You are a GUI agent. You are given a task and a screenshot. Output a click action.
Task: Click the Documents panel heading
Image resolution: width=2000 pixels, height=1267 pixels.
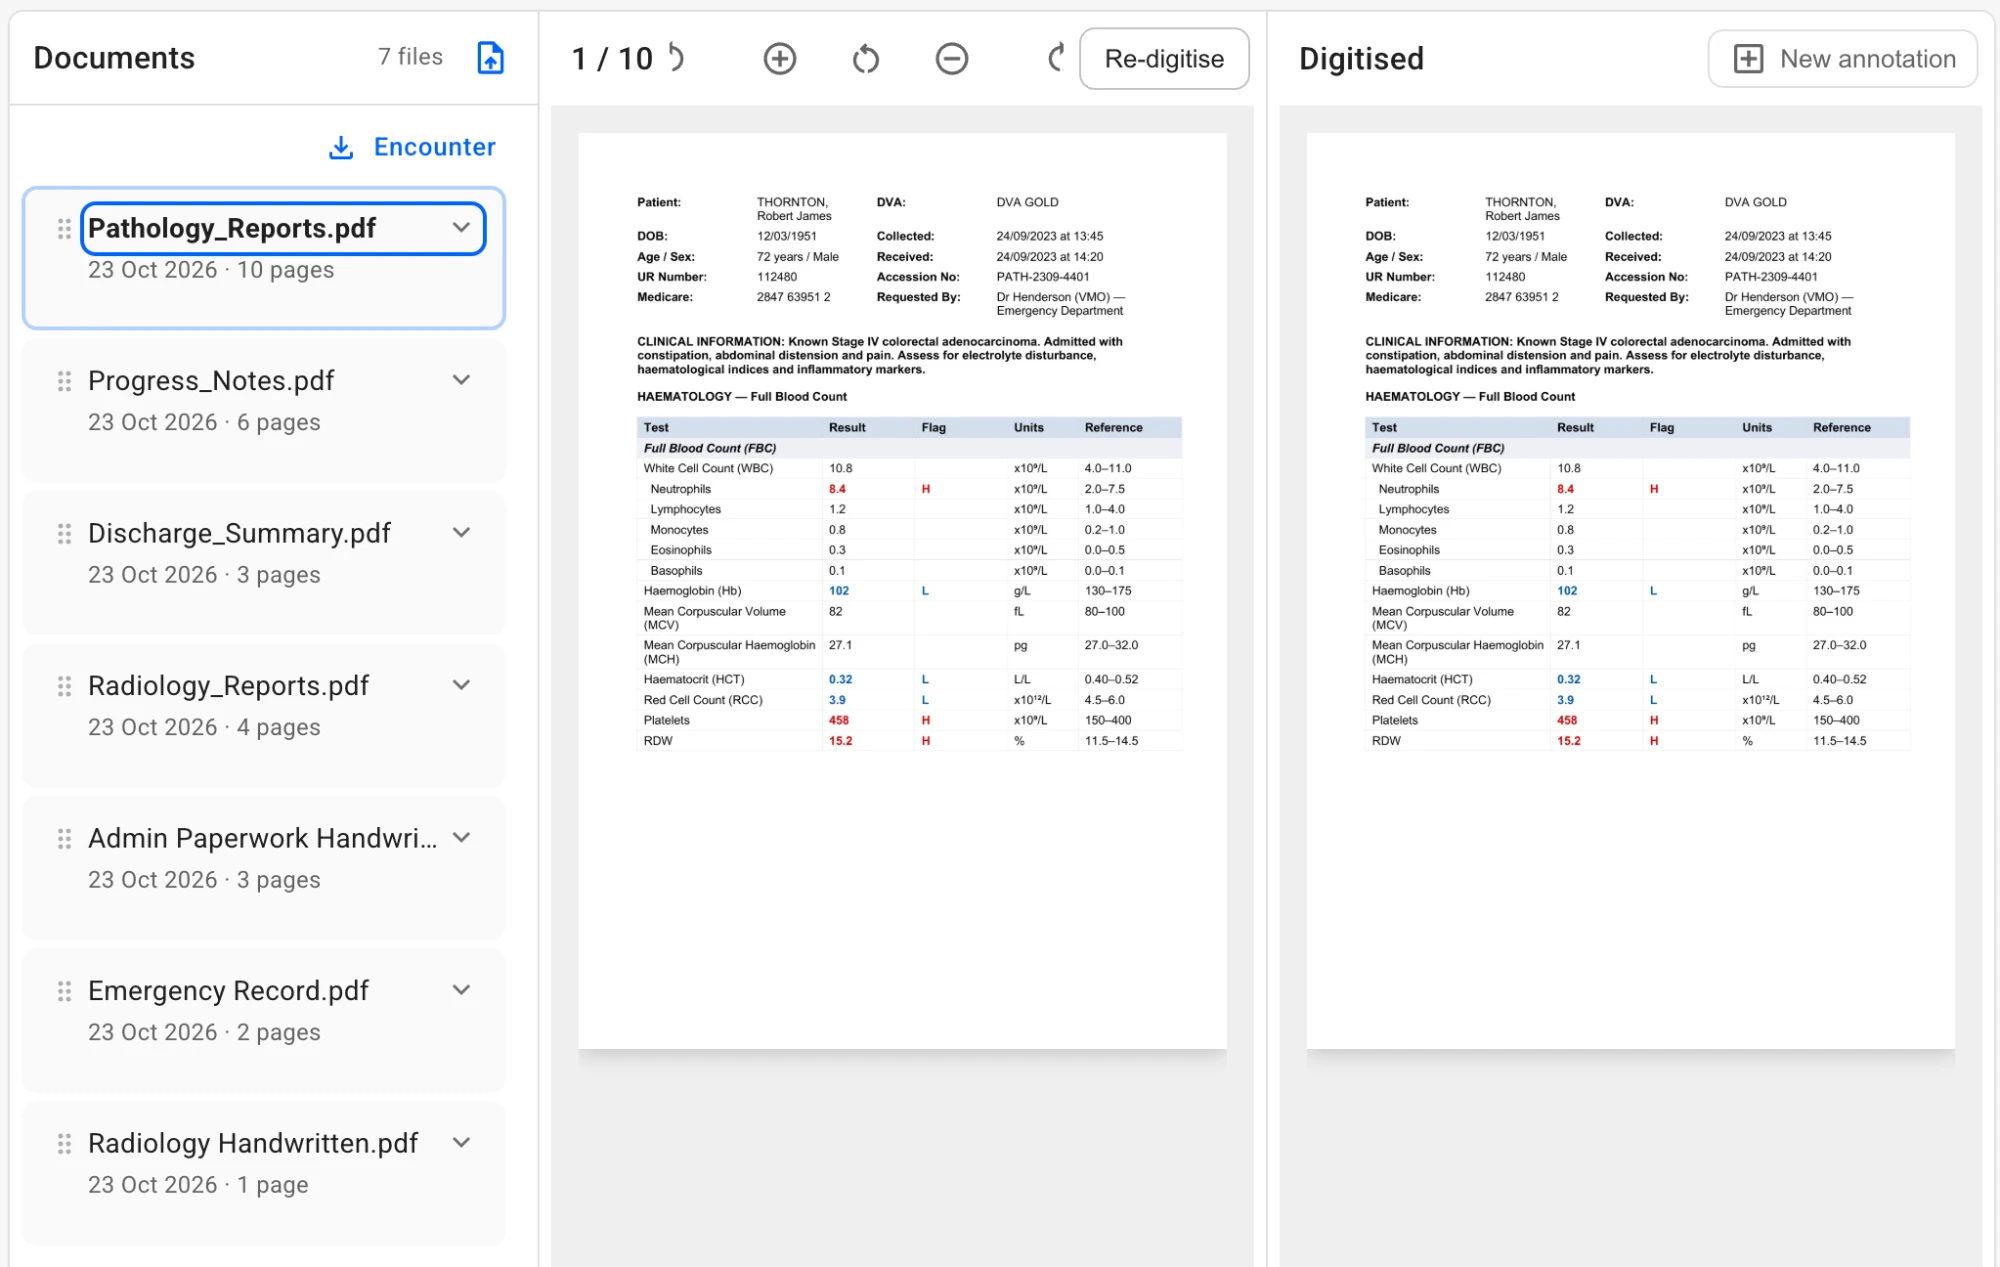click(x=114, y=58)
